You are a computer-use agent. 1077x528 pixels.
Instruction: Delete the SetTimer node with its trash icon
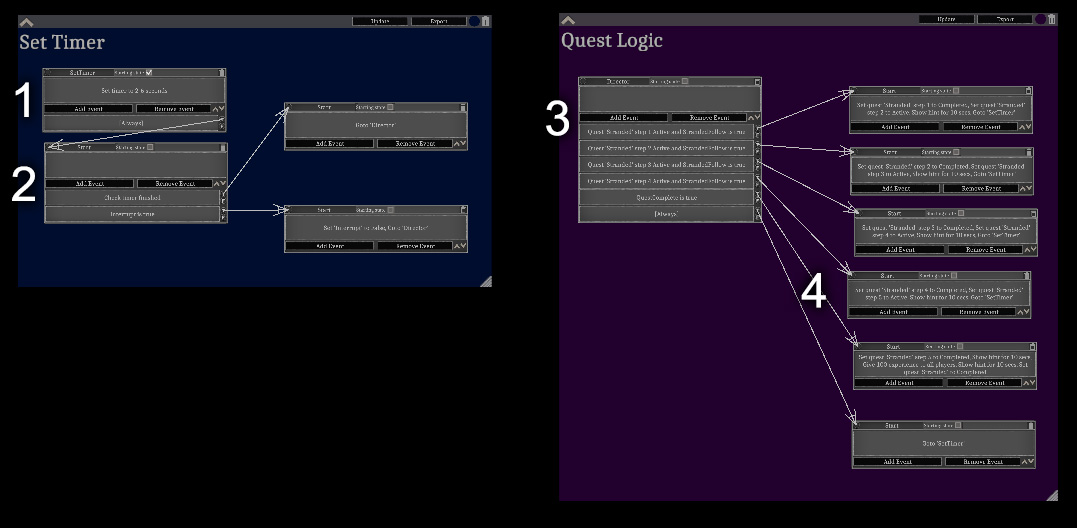(221, 72)
